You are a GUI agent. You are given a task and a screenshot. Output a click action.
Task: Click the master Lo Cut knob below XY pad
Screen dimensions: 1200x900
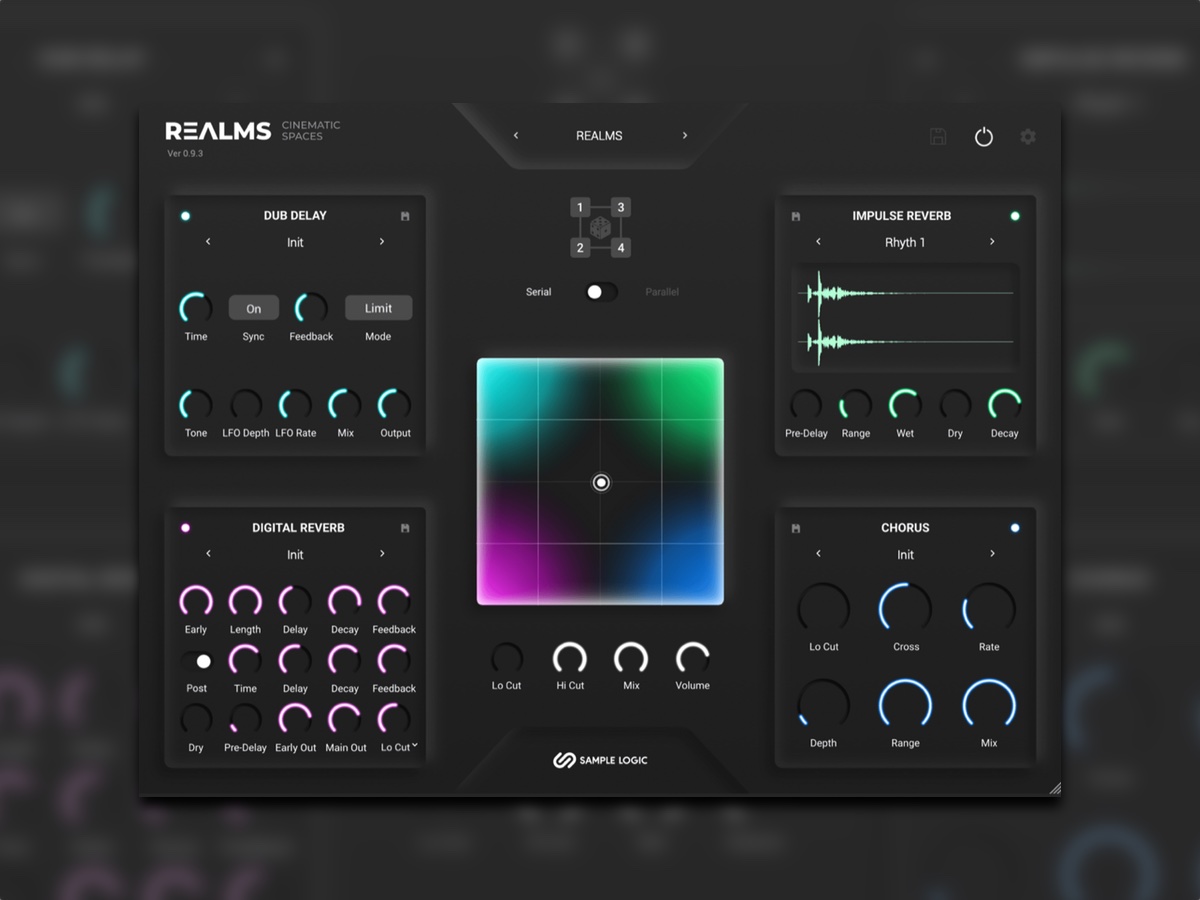click(x=506, y=658)
